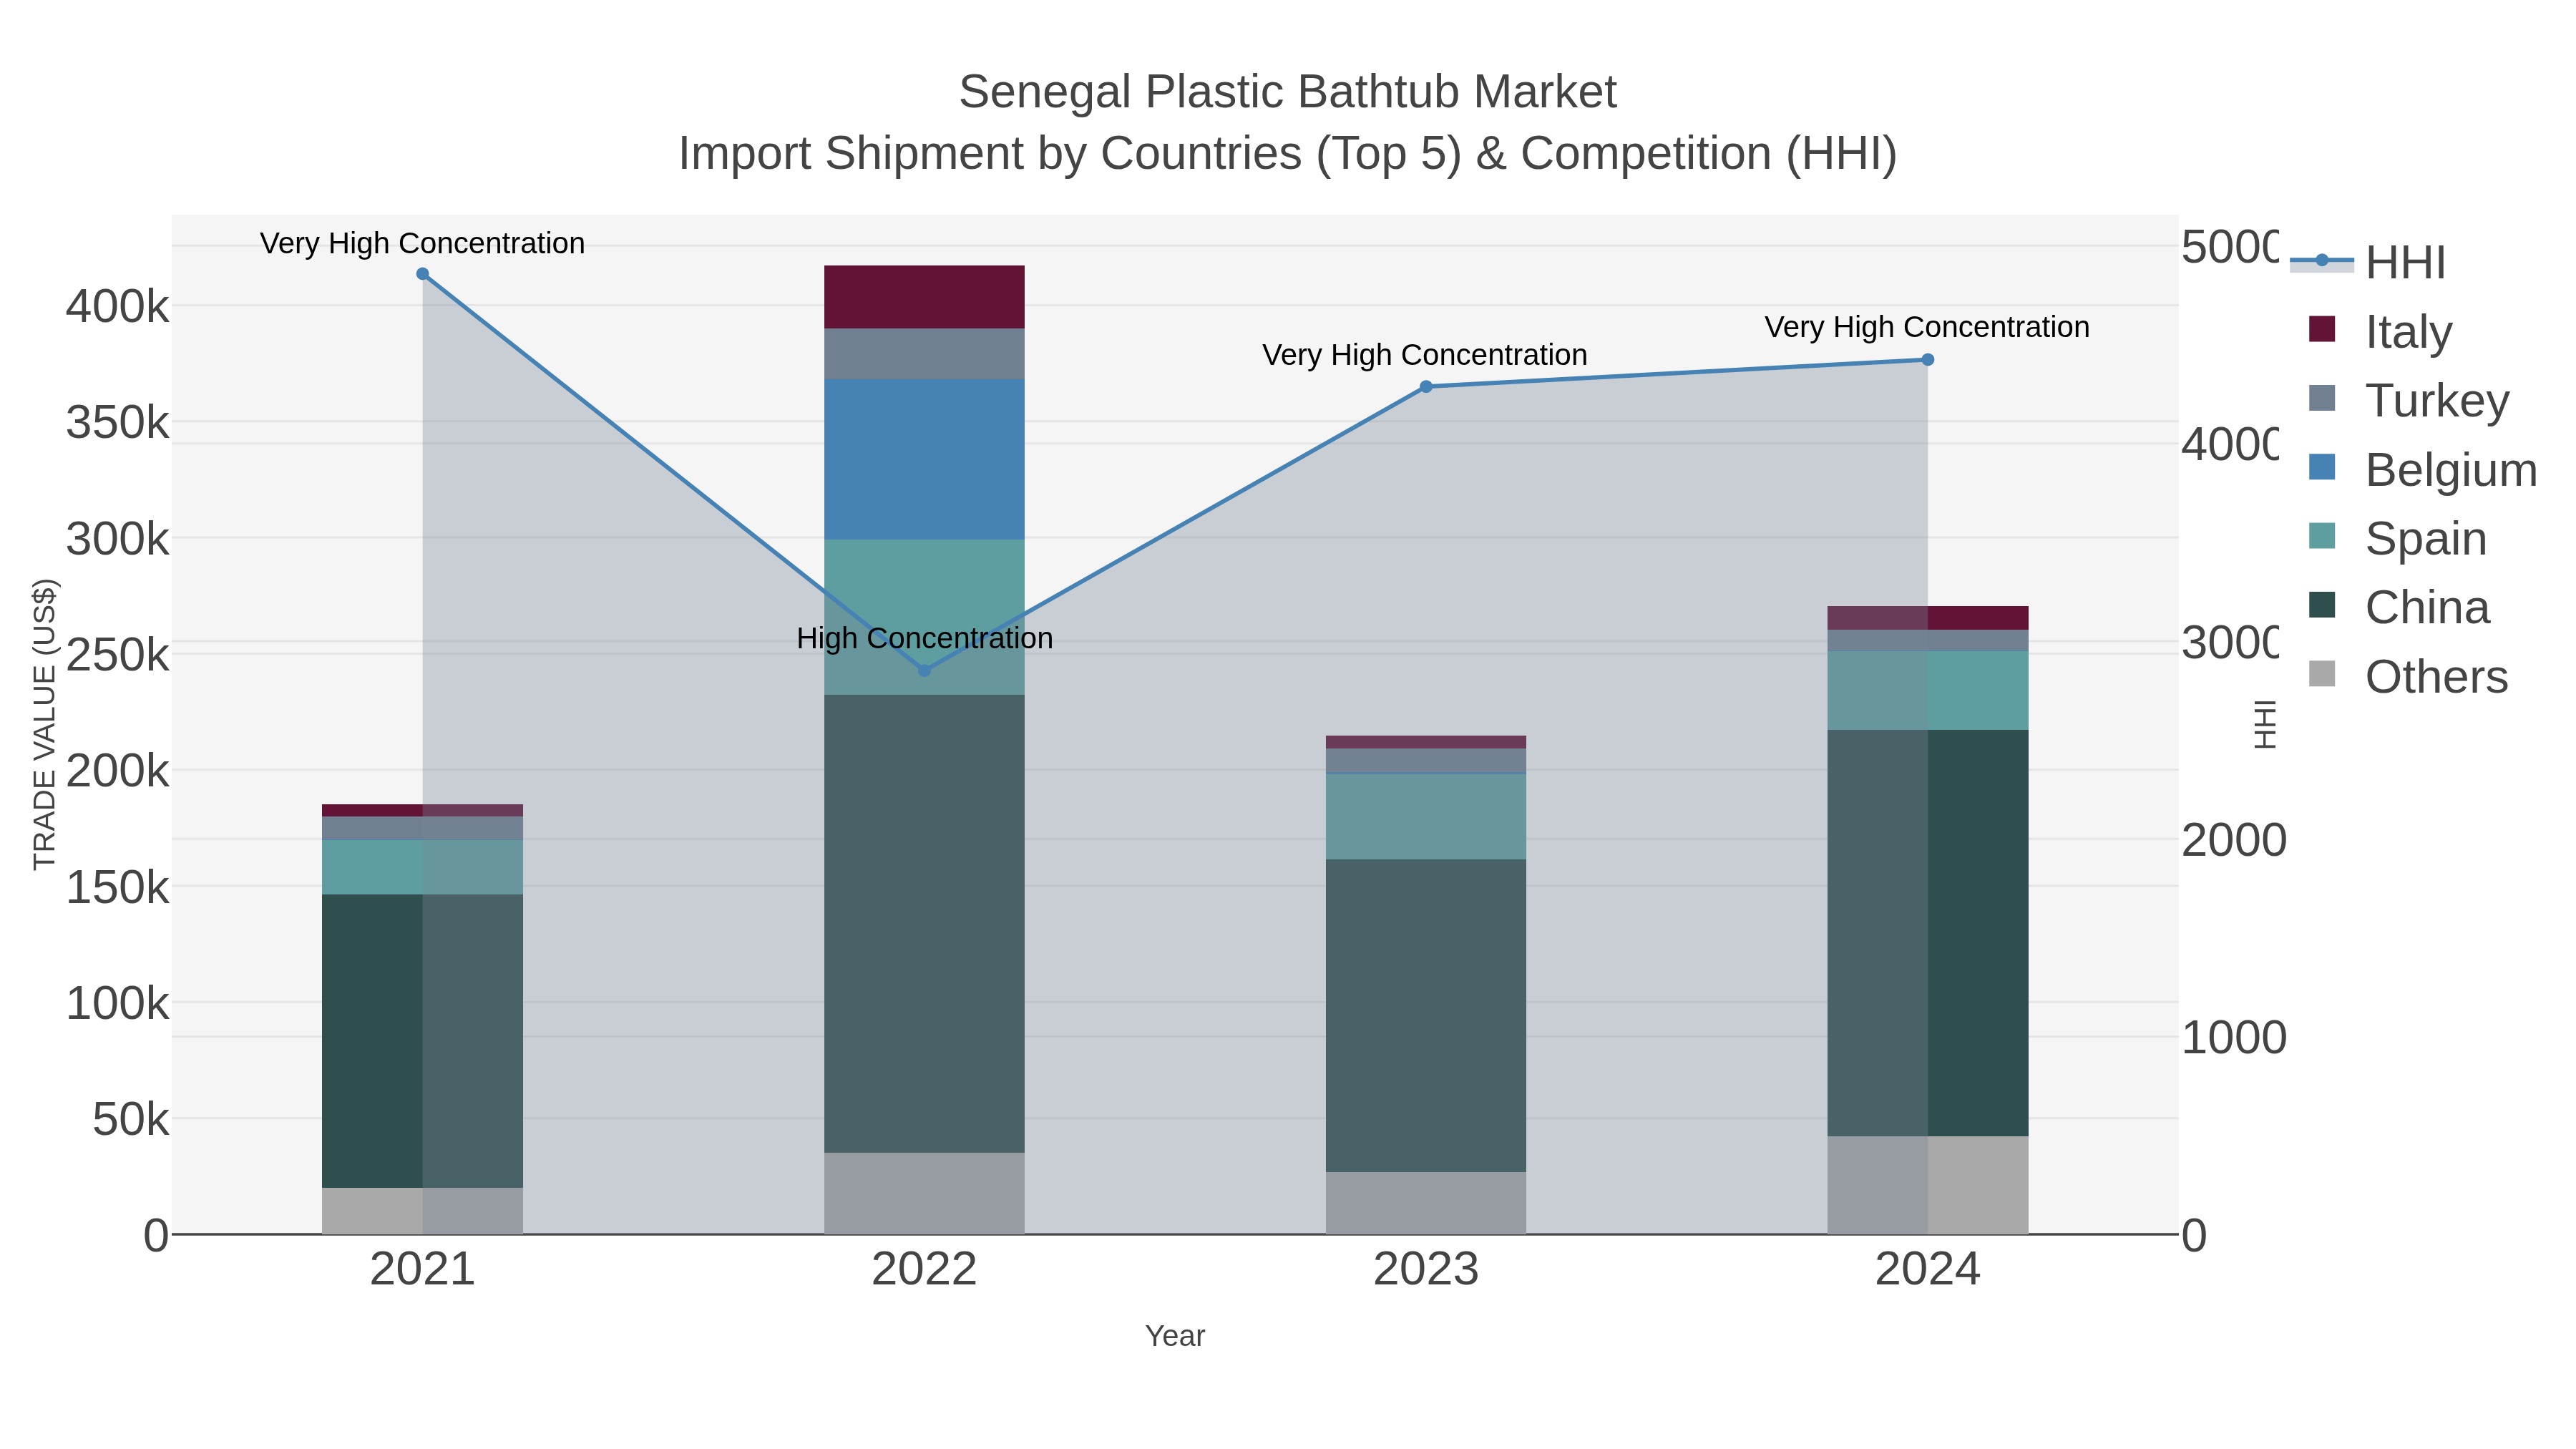Toggle the Belgium legend entry
Viewport: 2576px width, 1449px height.
click(2423, 469)
